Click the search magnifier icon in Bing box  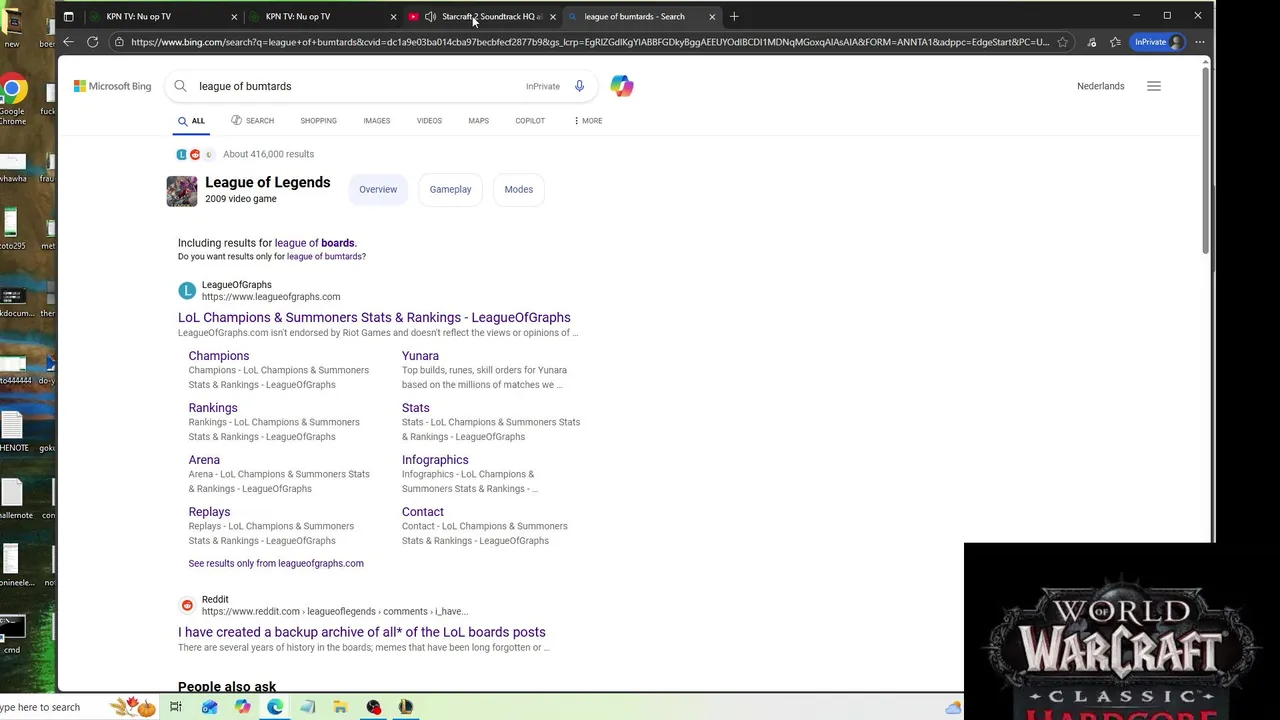click(x=180, y=86)
